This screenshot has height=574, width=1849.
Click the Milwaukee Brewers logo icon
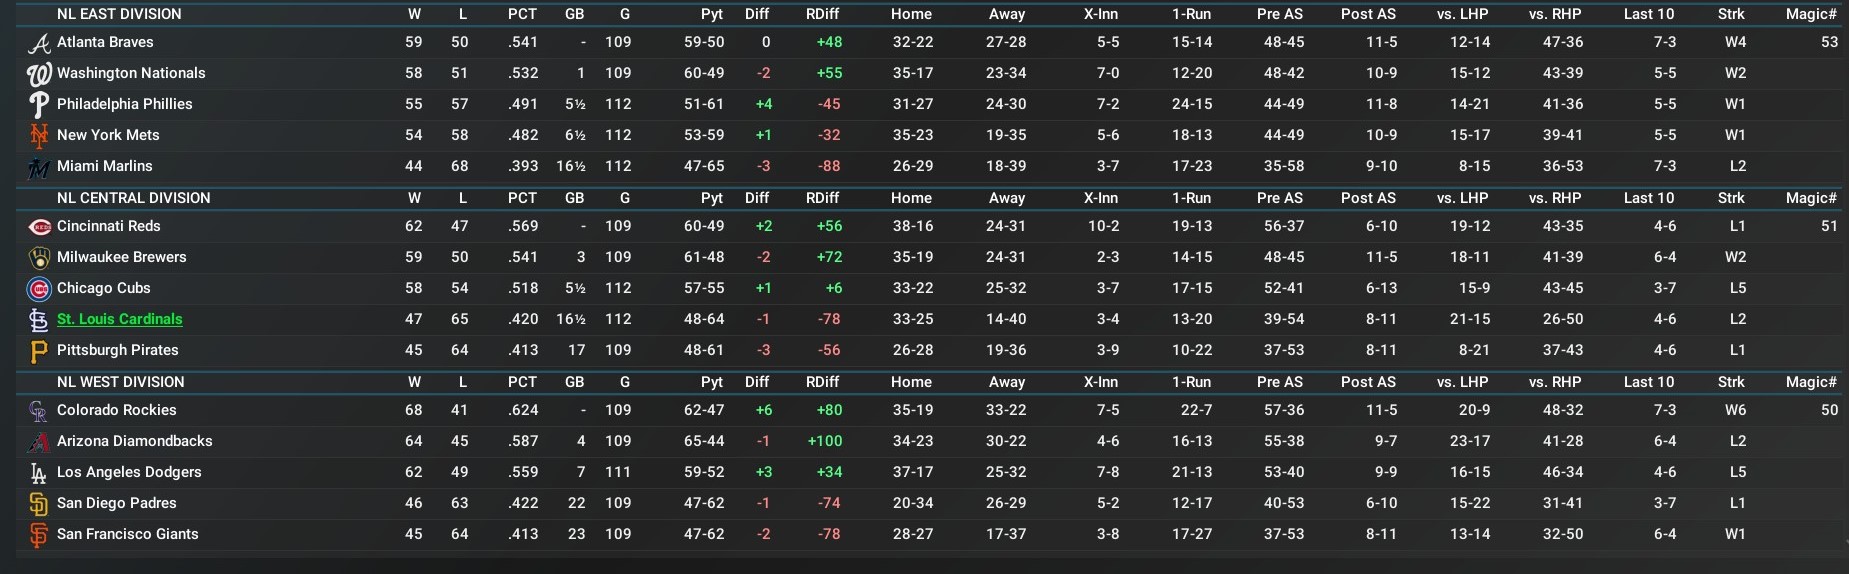[38, 258]
